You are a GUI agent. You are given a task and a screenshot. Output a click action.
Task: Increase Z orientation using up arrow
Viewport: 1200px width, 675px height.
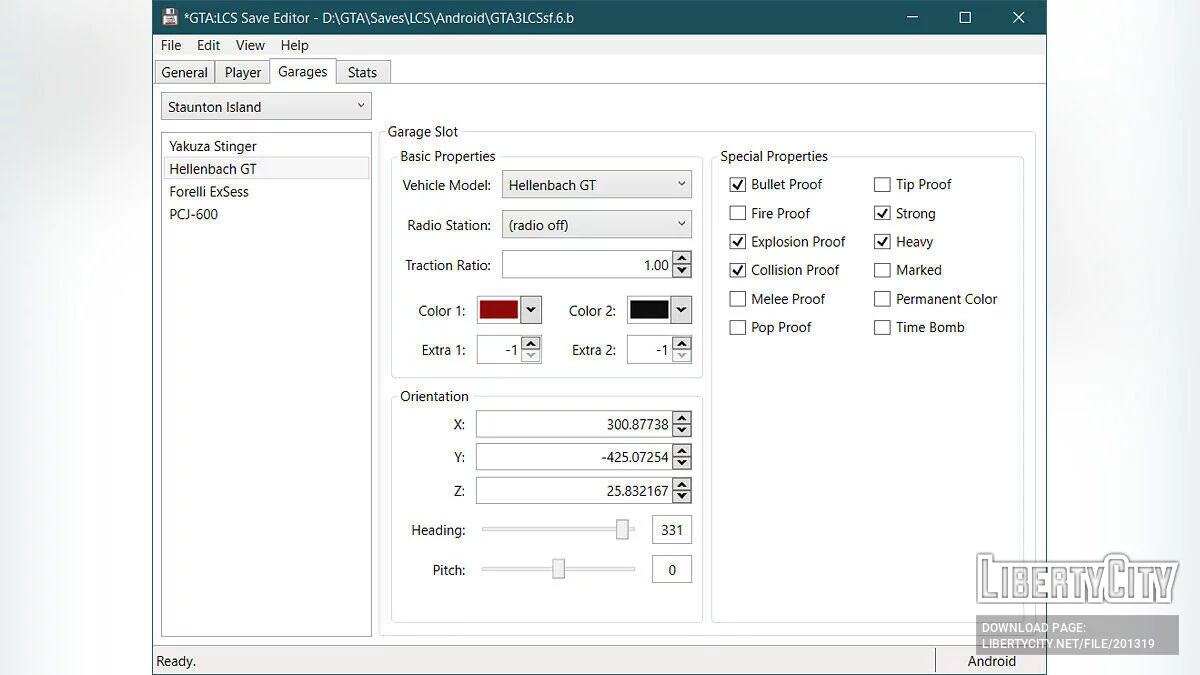pos(682,484)
